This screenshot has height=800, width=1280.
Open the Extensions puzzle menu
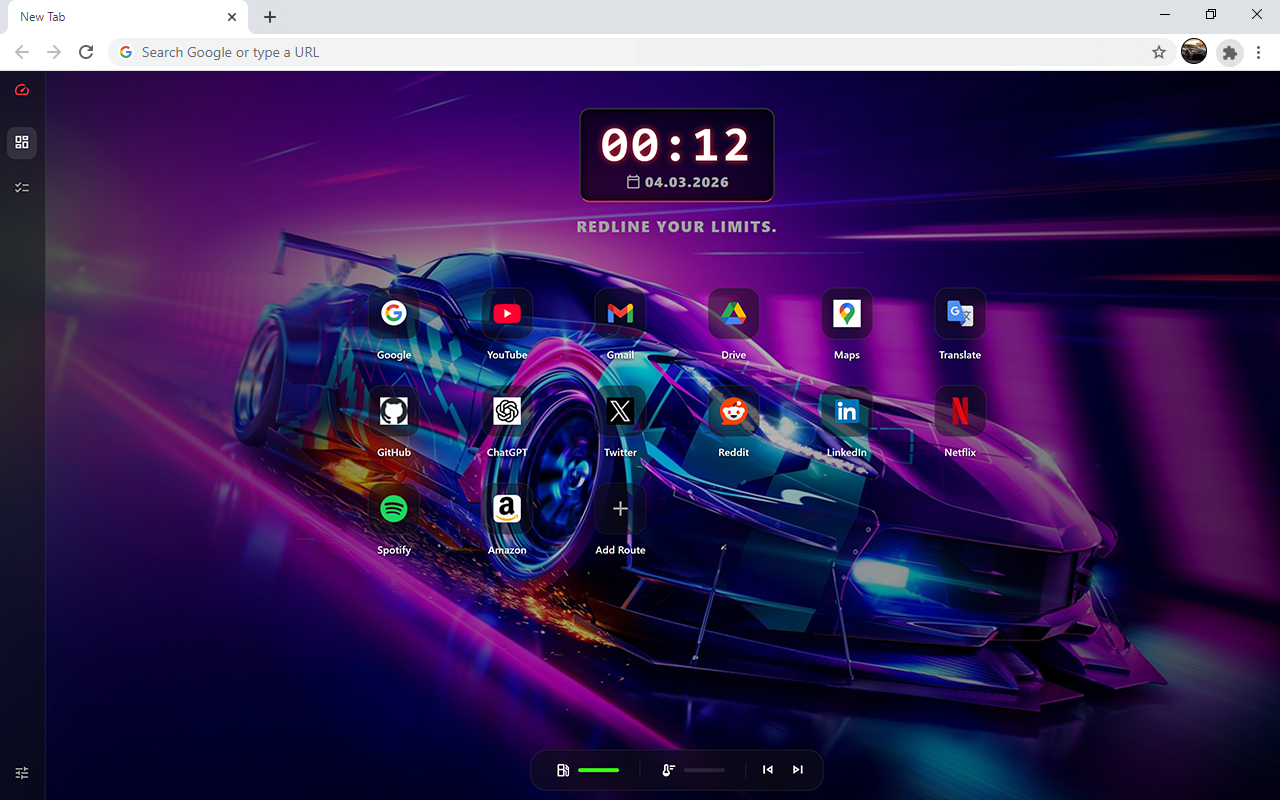[x=1229, y=52]
